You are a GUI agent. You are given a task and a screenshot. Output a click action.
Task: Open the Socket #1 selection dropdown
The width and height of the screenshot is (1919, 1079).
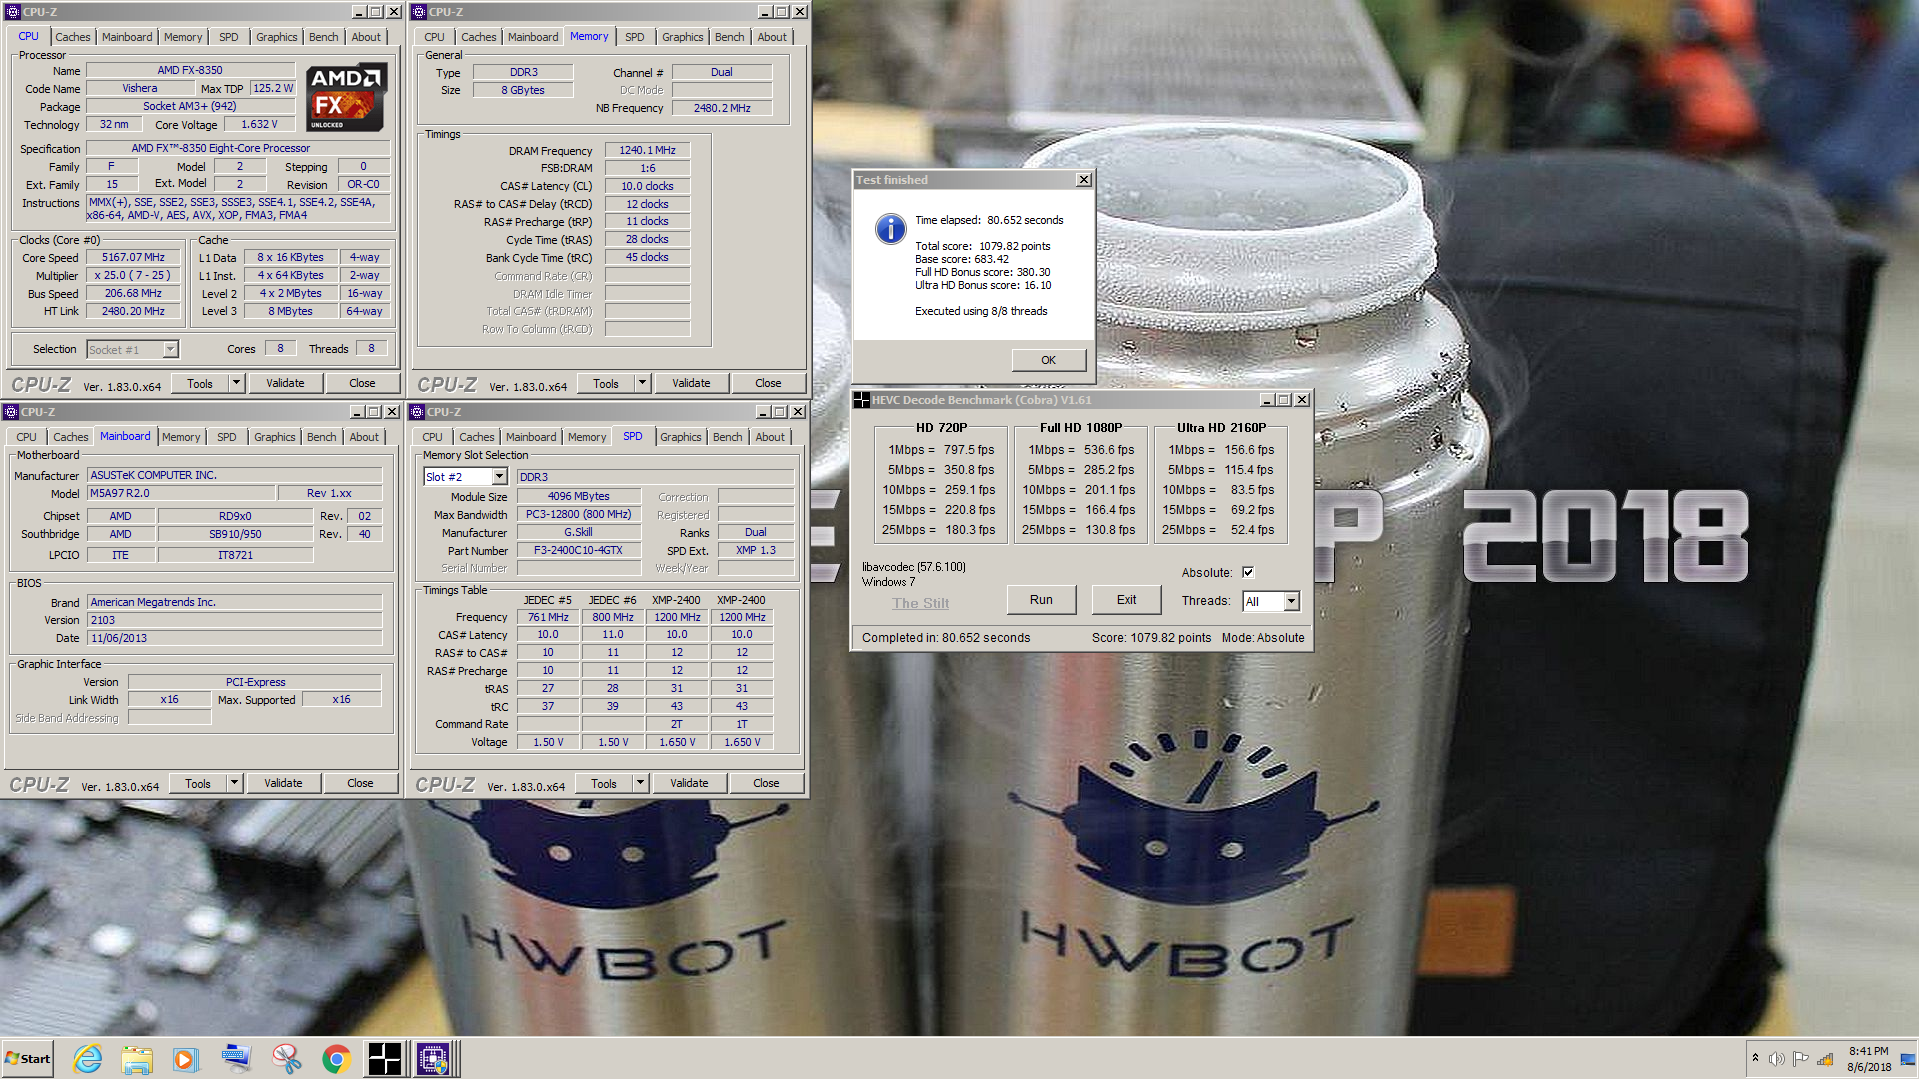[170, 349]
